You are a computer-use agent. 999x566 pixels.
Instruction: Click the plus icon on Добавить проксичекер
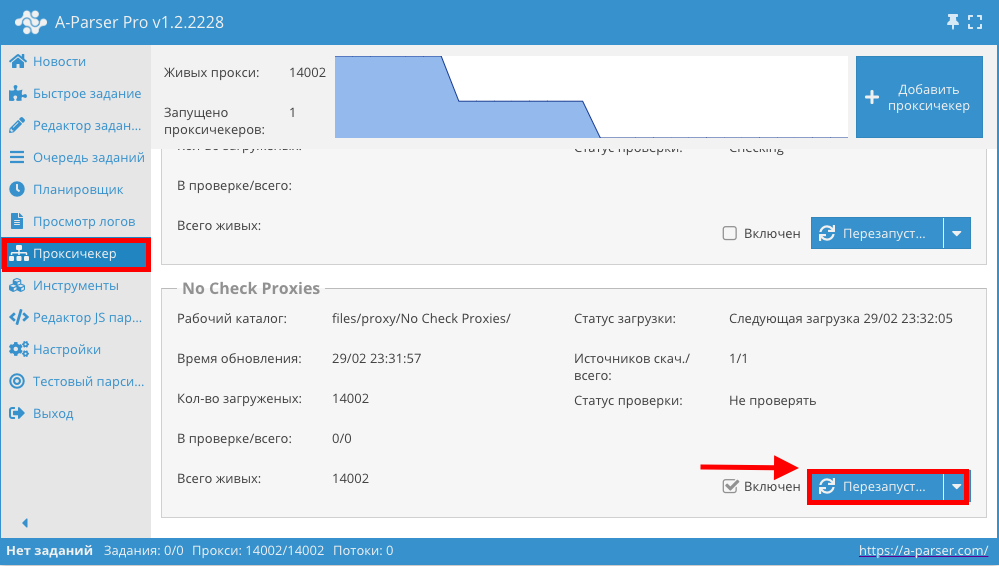(x=872, y=98)
